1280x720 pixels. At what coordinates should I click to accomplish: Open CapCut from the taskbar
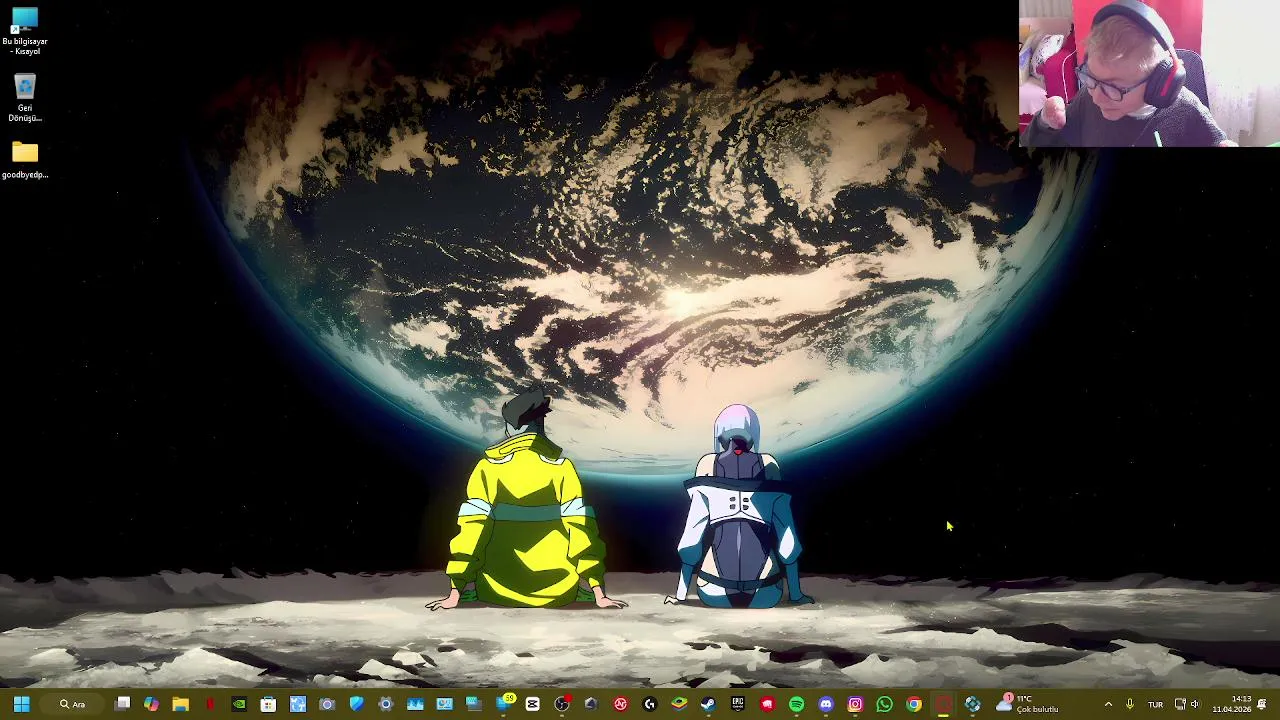click(532, 704)
